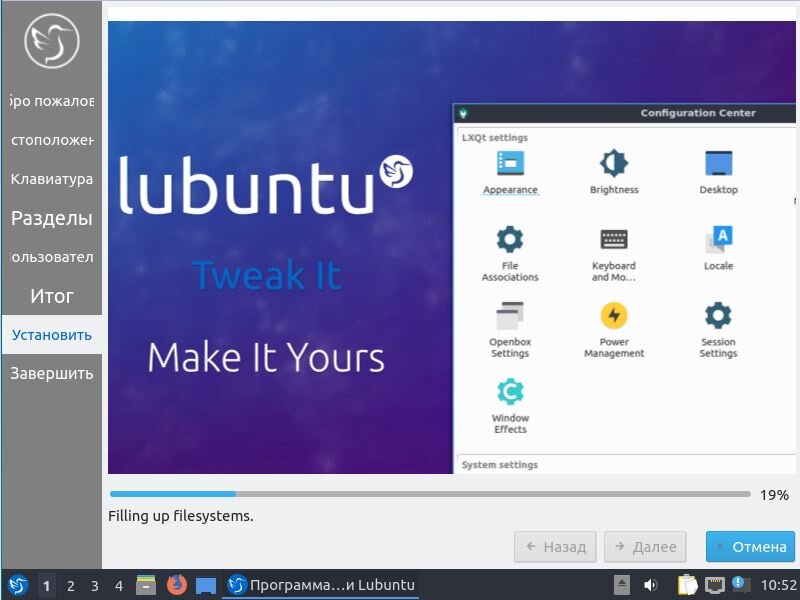Viewport: 800px width, 600px height.
Task: Open Appearance settings in Configuration Center
Action: [510, 165]
